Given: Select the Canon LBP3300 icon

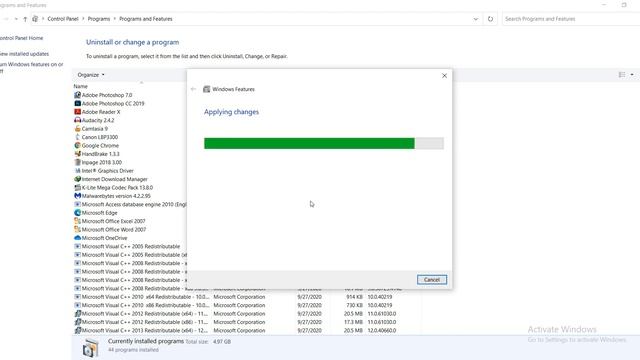Looking at the screenshot, I should coord(78,137).
